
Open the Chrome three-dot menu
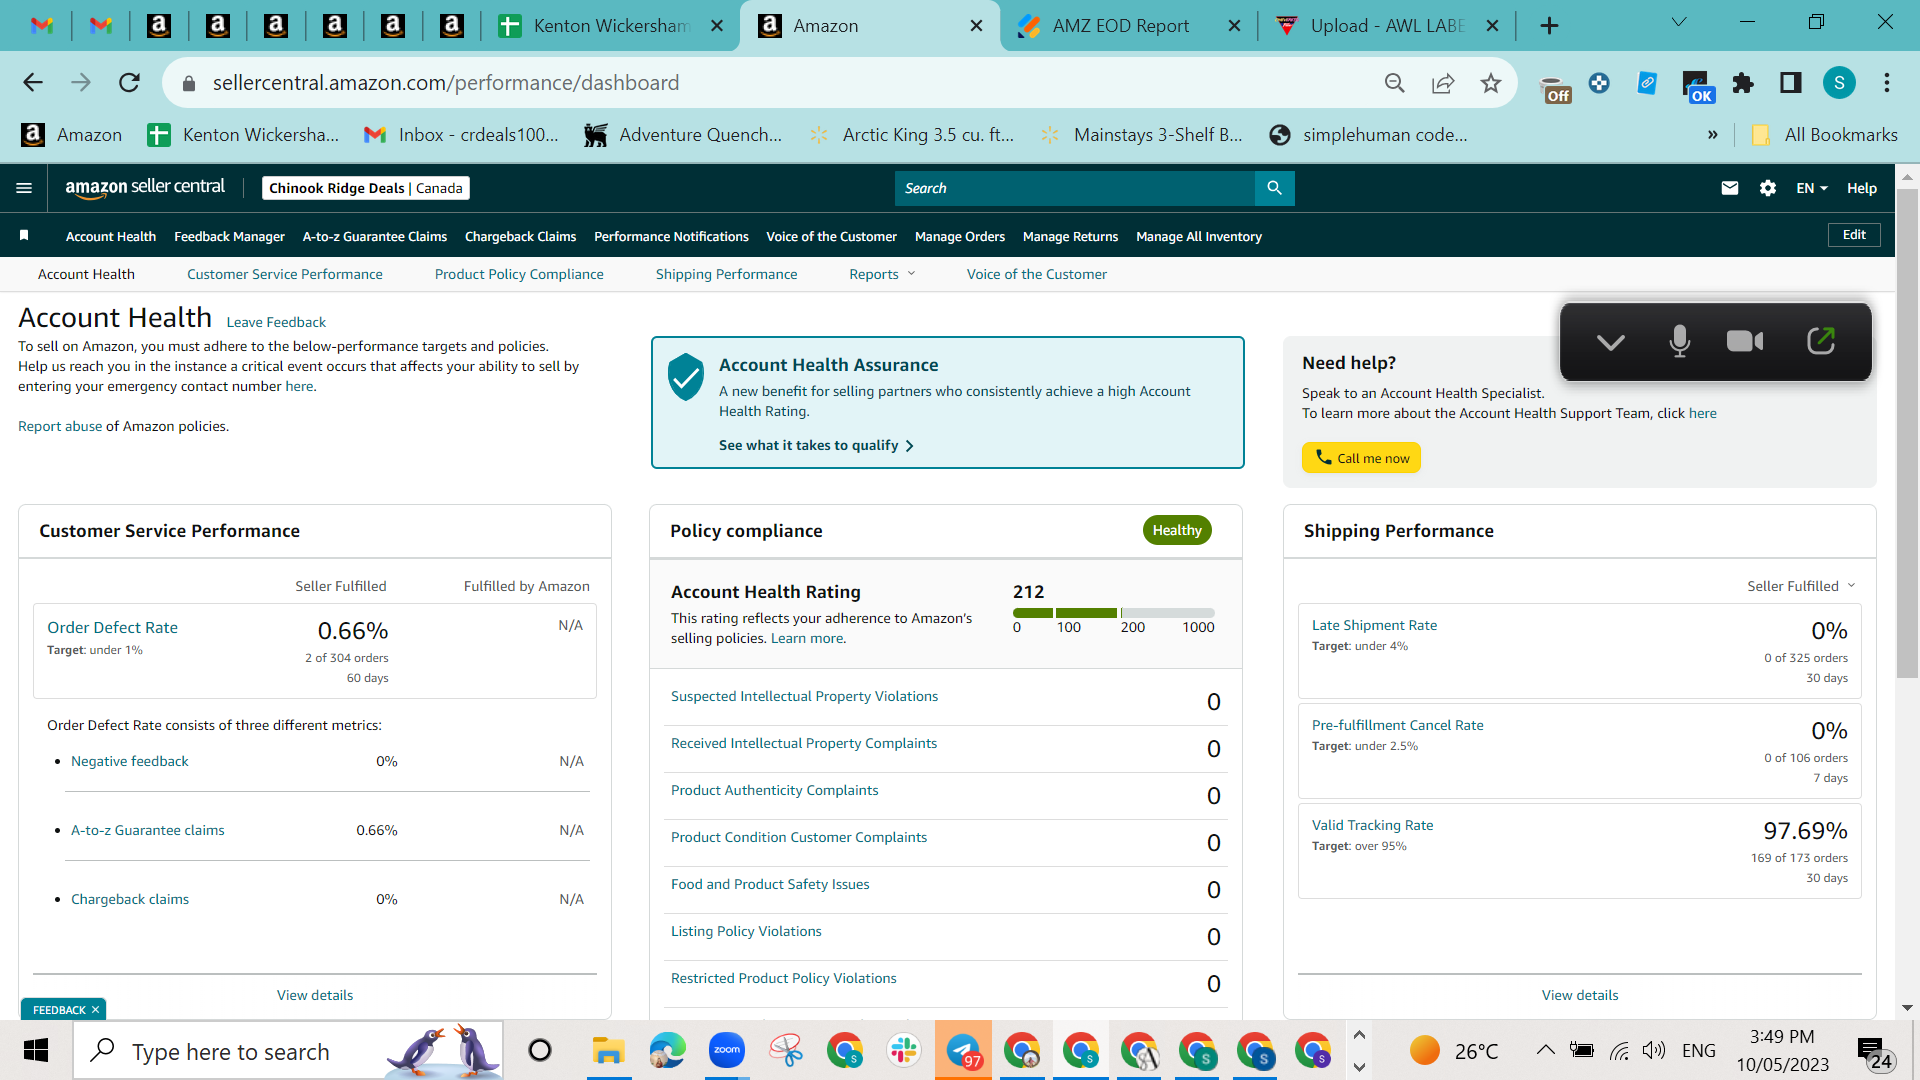pyautogui.click(x=1887, y=83)
